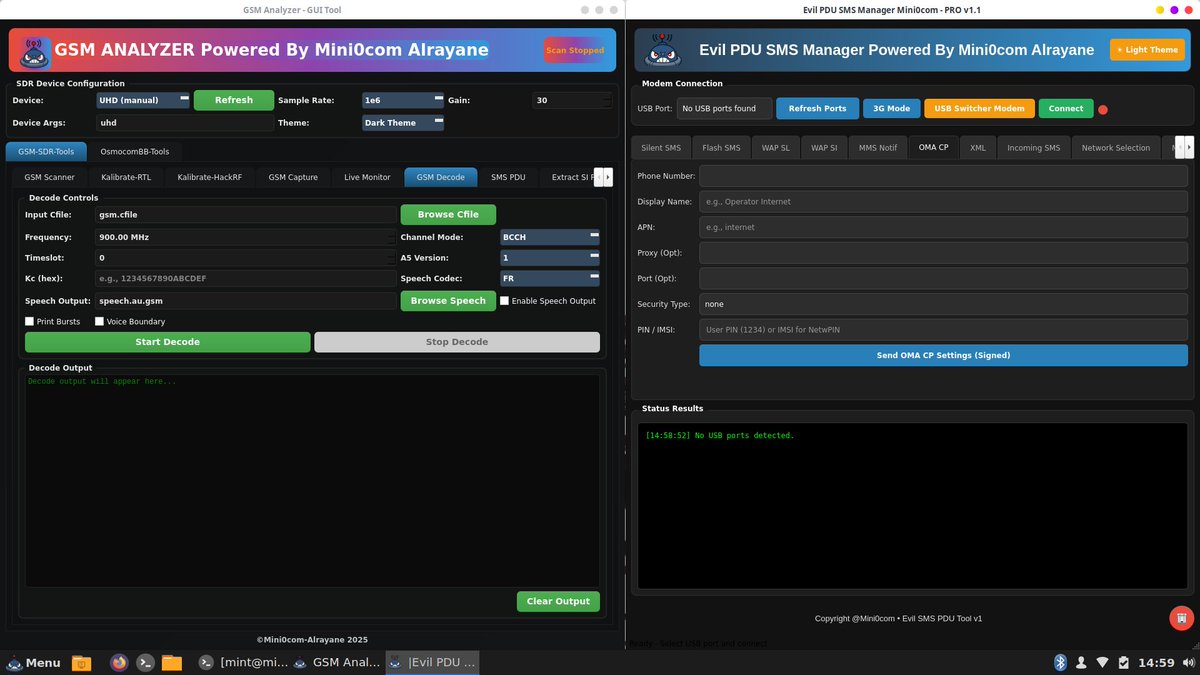1200x675 pixels.
Task: Open the USB Port dropdown
Action: (x=724, y=108)
